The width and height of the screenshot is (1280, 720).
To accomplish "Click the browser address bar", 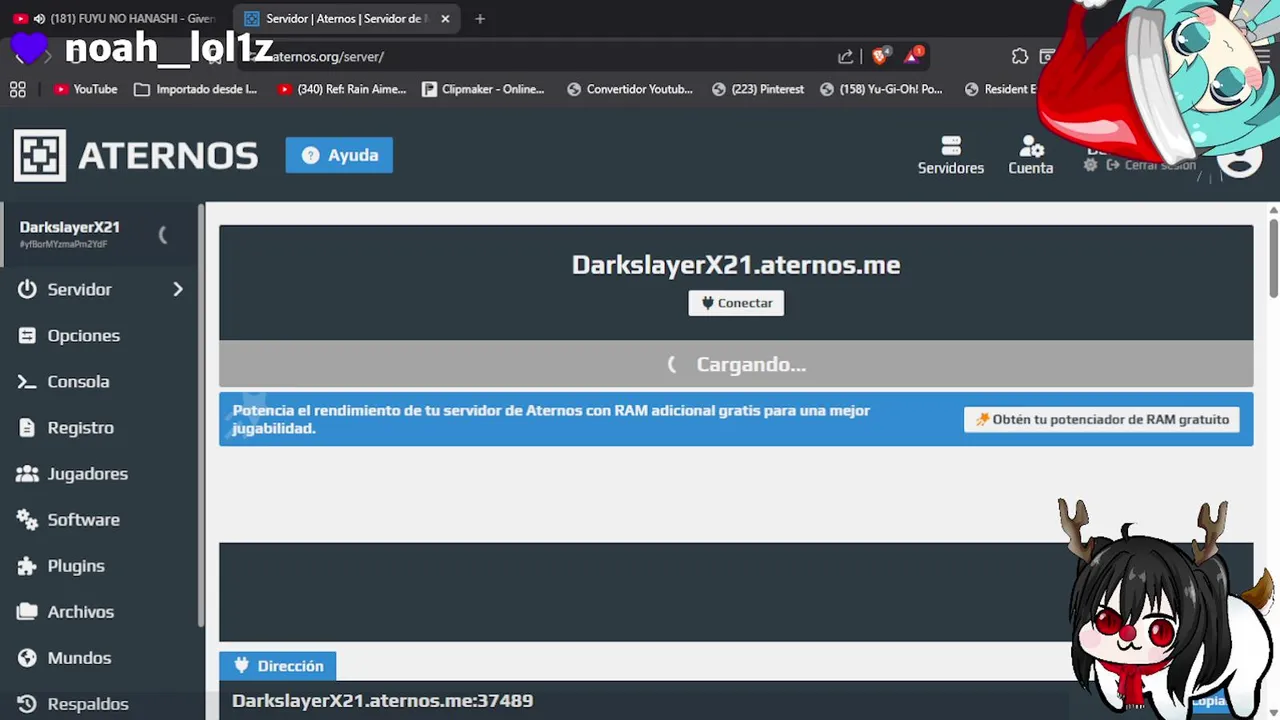I will click(540, 56).
